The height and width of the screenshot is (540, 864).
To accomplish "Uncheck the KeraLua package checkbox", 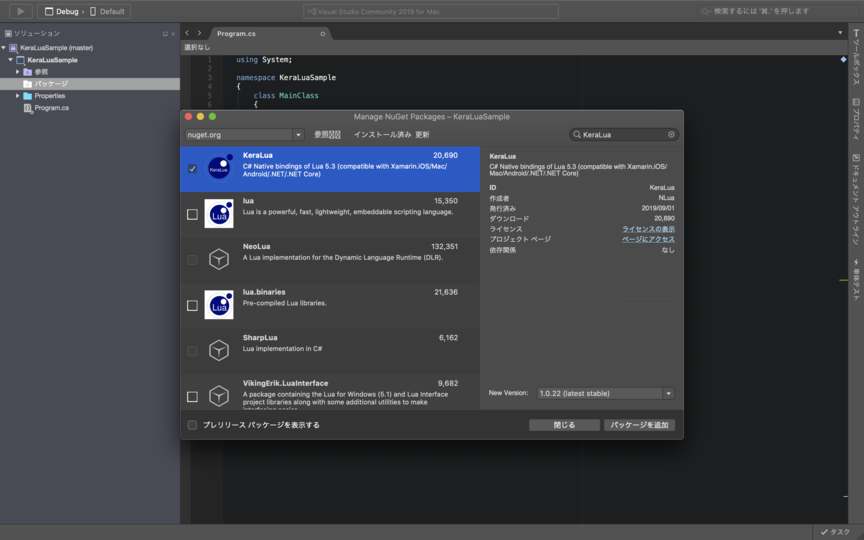I will pos(192,169).
